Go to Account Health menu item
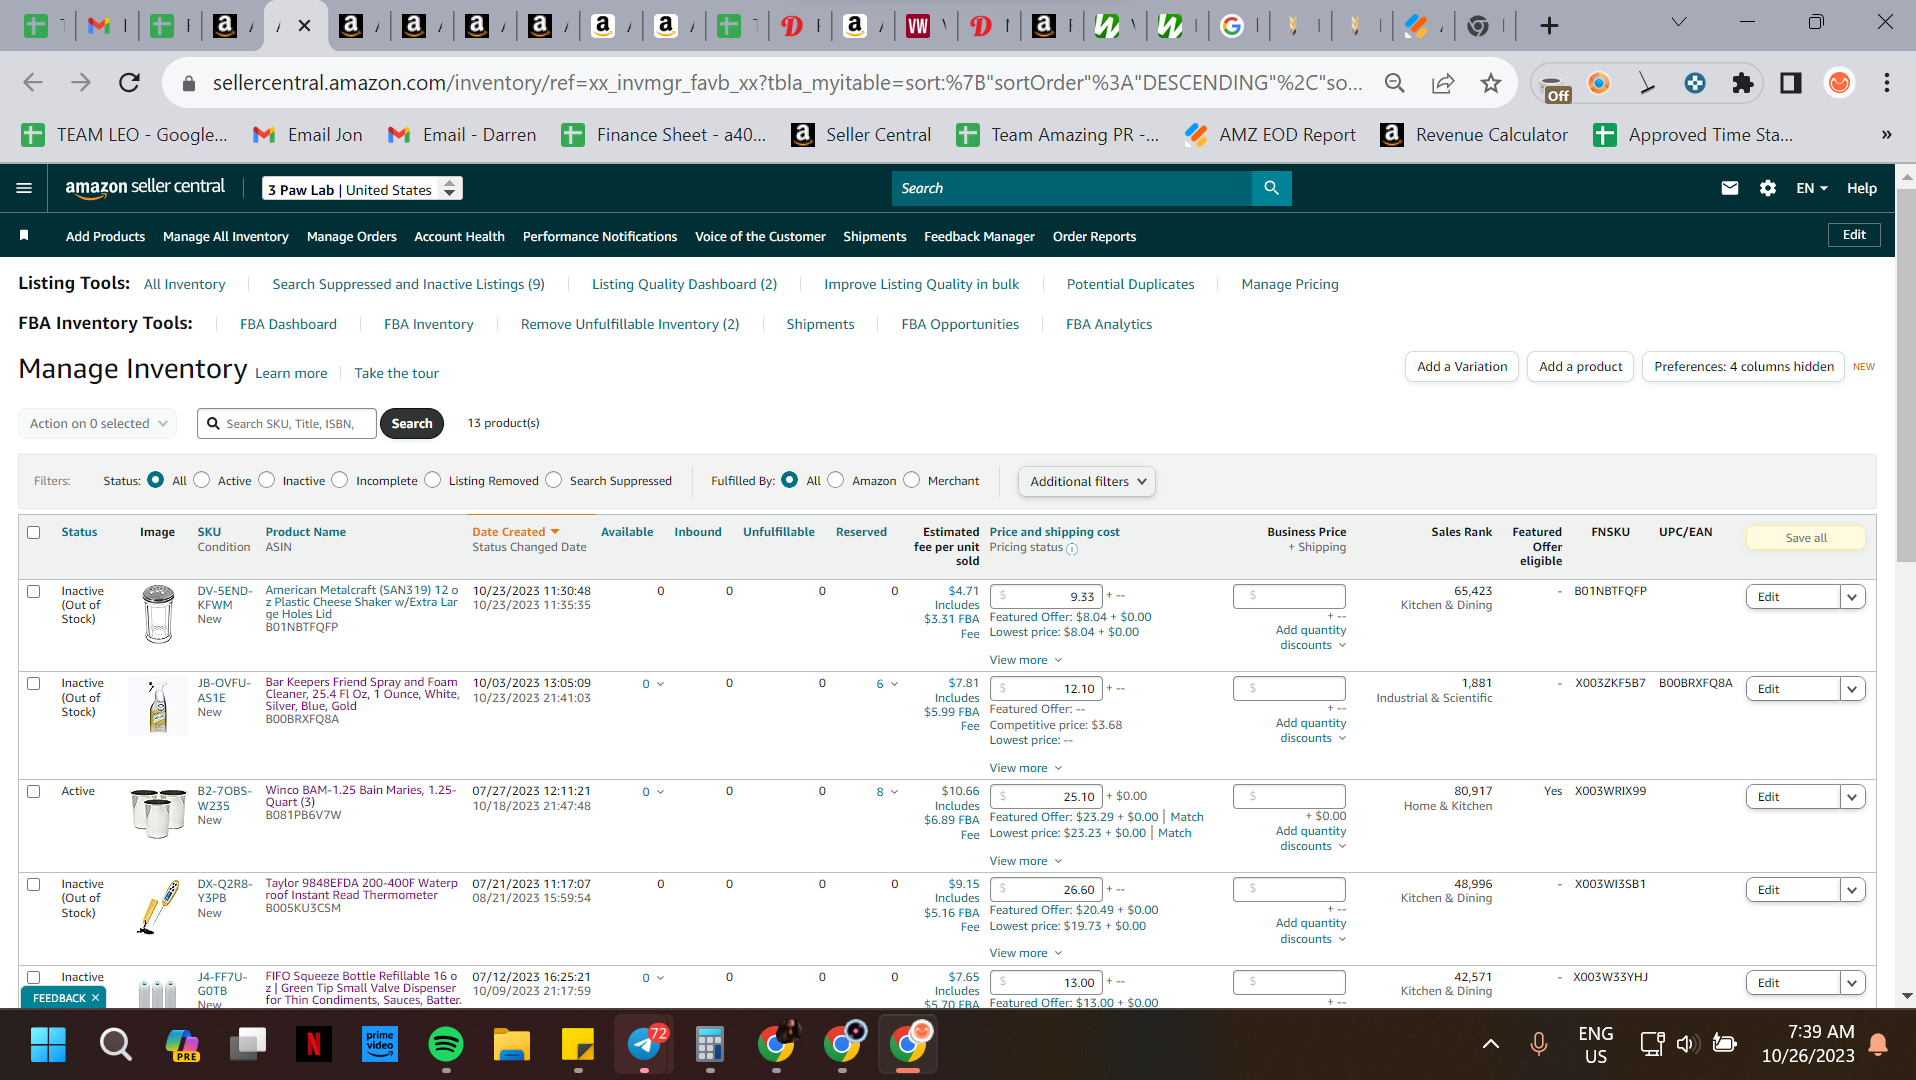The width and height of the screenshot is (1916, 1080). 460,236
